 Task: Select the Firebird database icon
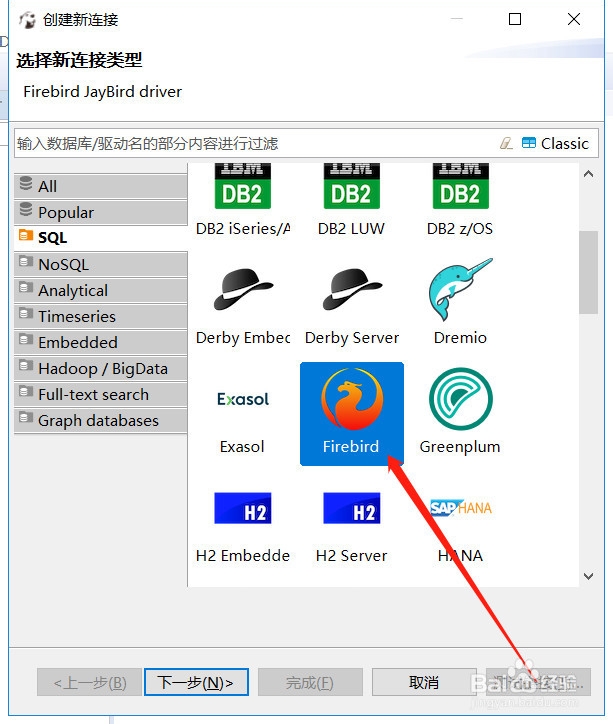(x=352, y=399)
